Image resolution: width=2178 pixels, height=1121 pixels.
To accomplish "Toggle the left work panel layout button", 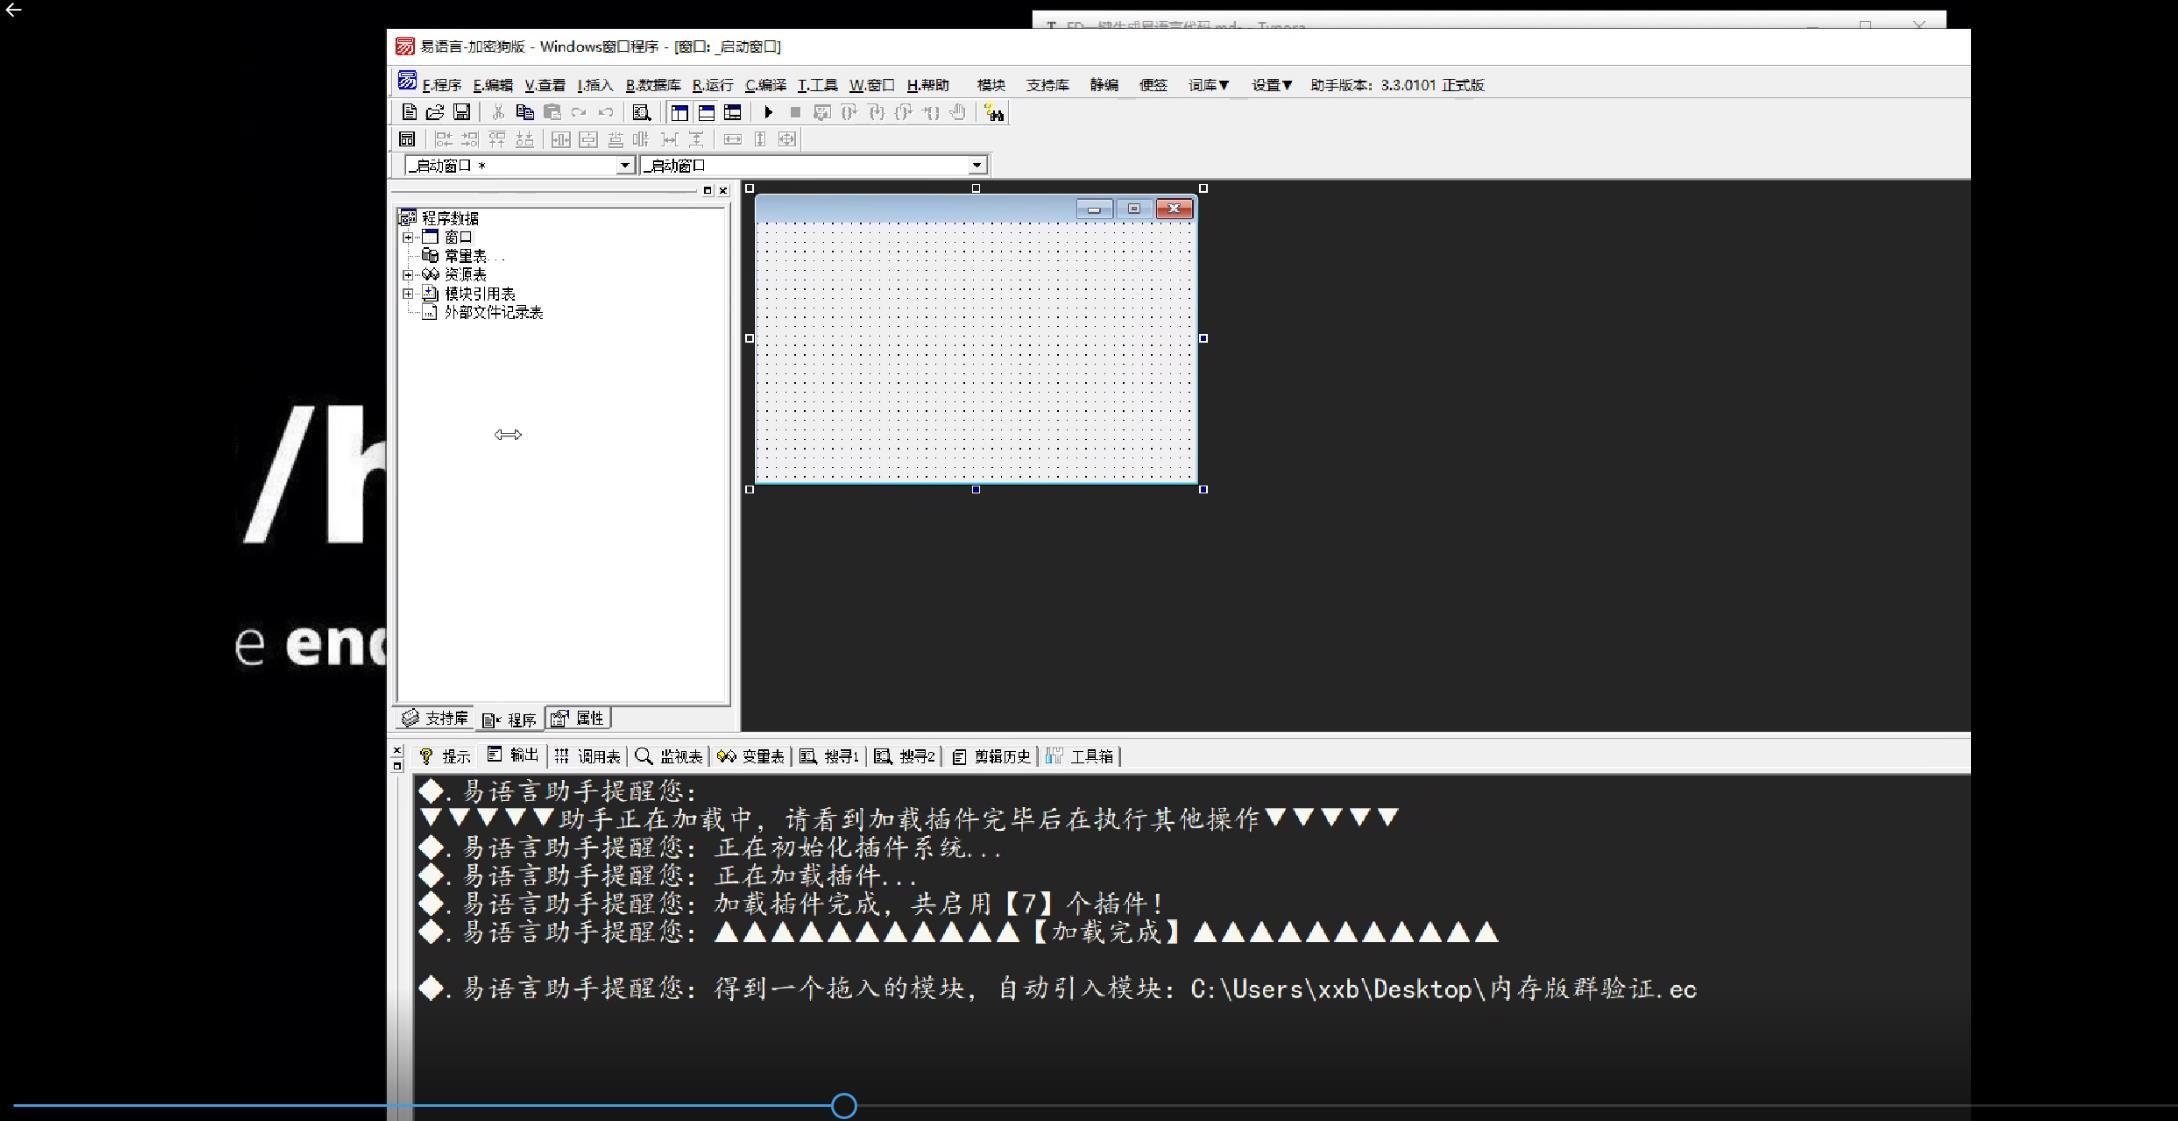I will tap(680, 113).
